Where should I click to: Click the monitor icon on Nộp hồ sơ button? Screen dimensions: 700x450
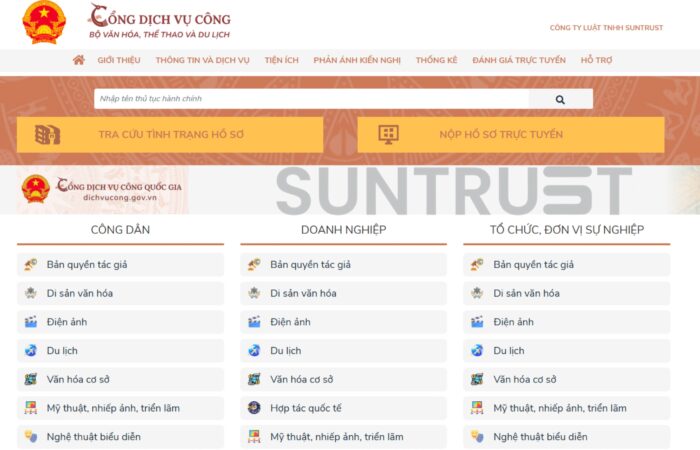coord(388,134)
